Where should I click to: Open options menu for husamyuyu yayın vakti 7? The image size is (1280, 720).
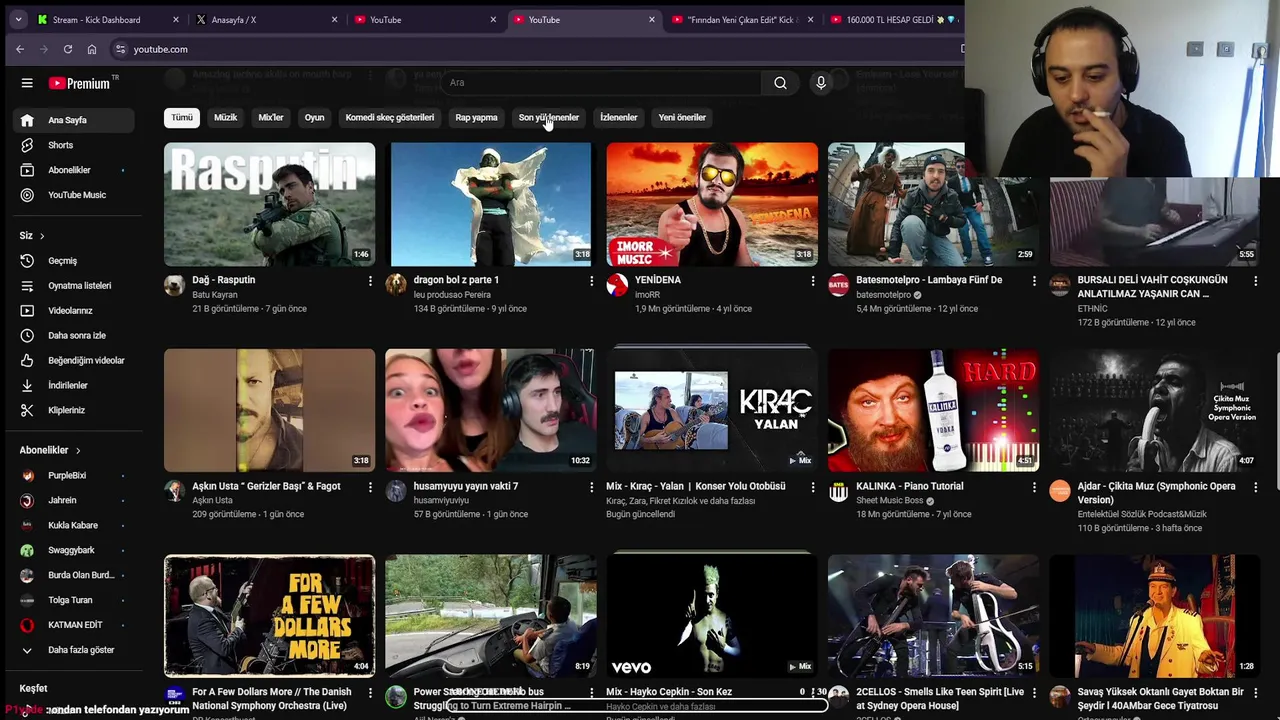(x=591, y=487)
